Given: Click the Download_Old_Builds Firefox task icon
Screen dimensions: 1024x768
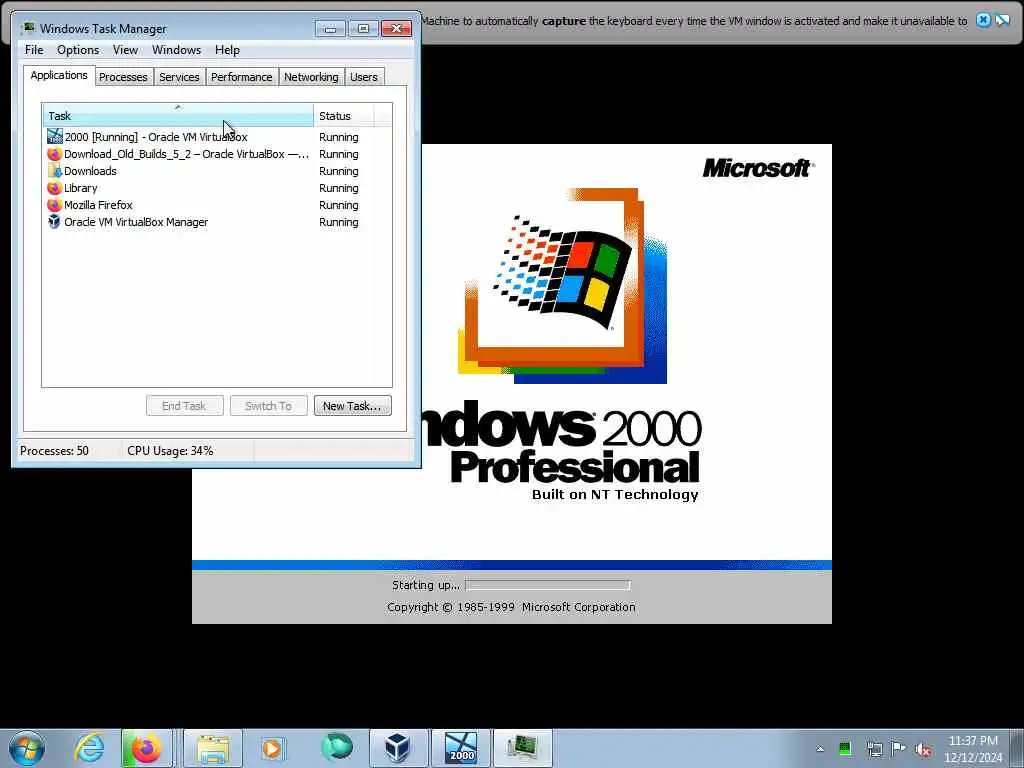Looking at the screenshot, I should click(x=54, y=154).
